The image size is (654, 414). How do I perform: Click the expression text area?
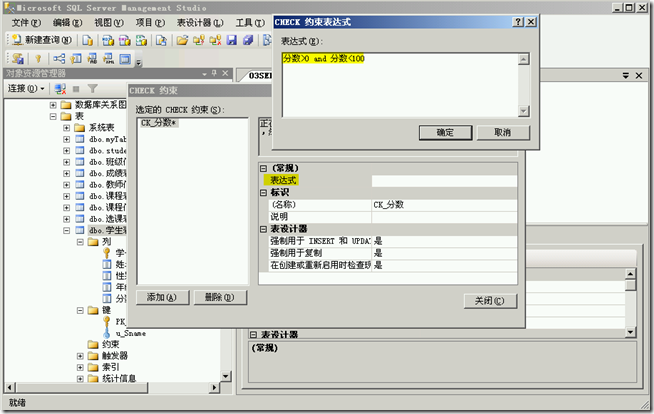pos(400,85)
